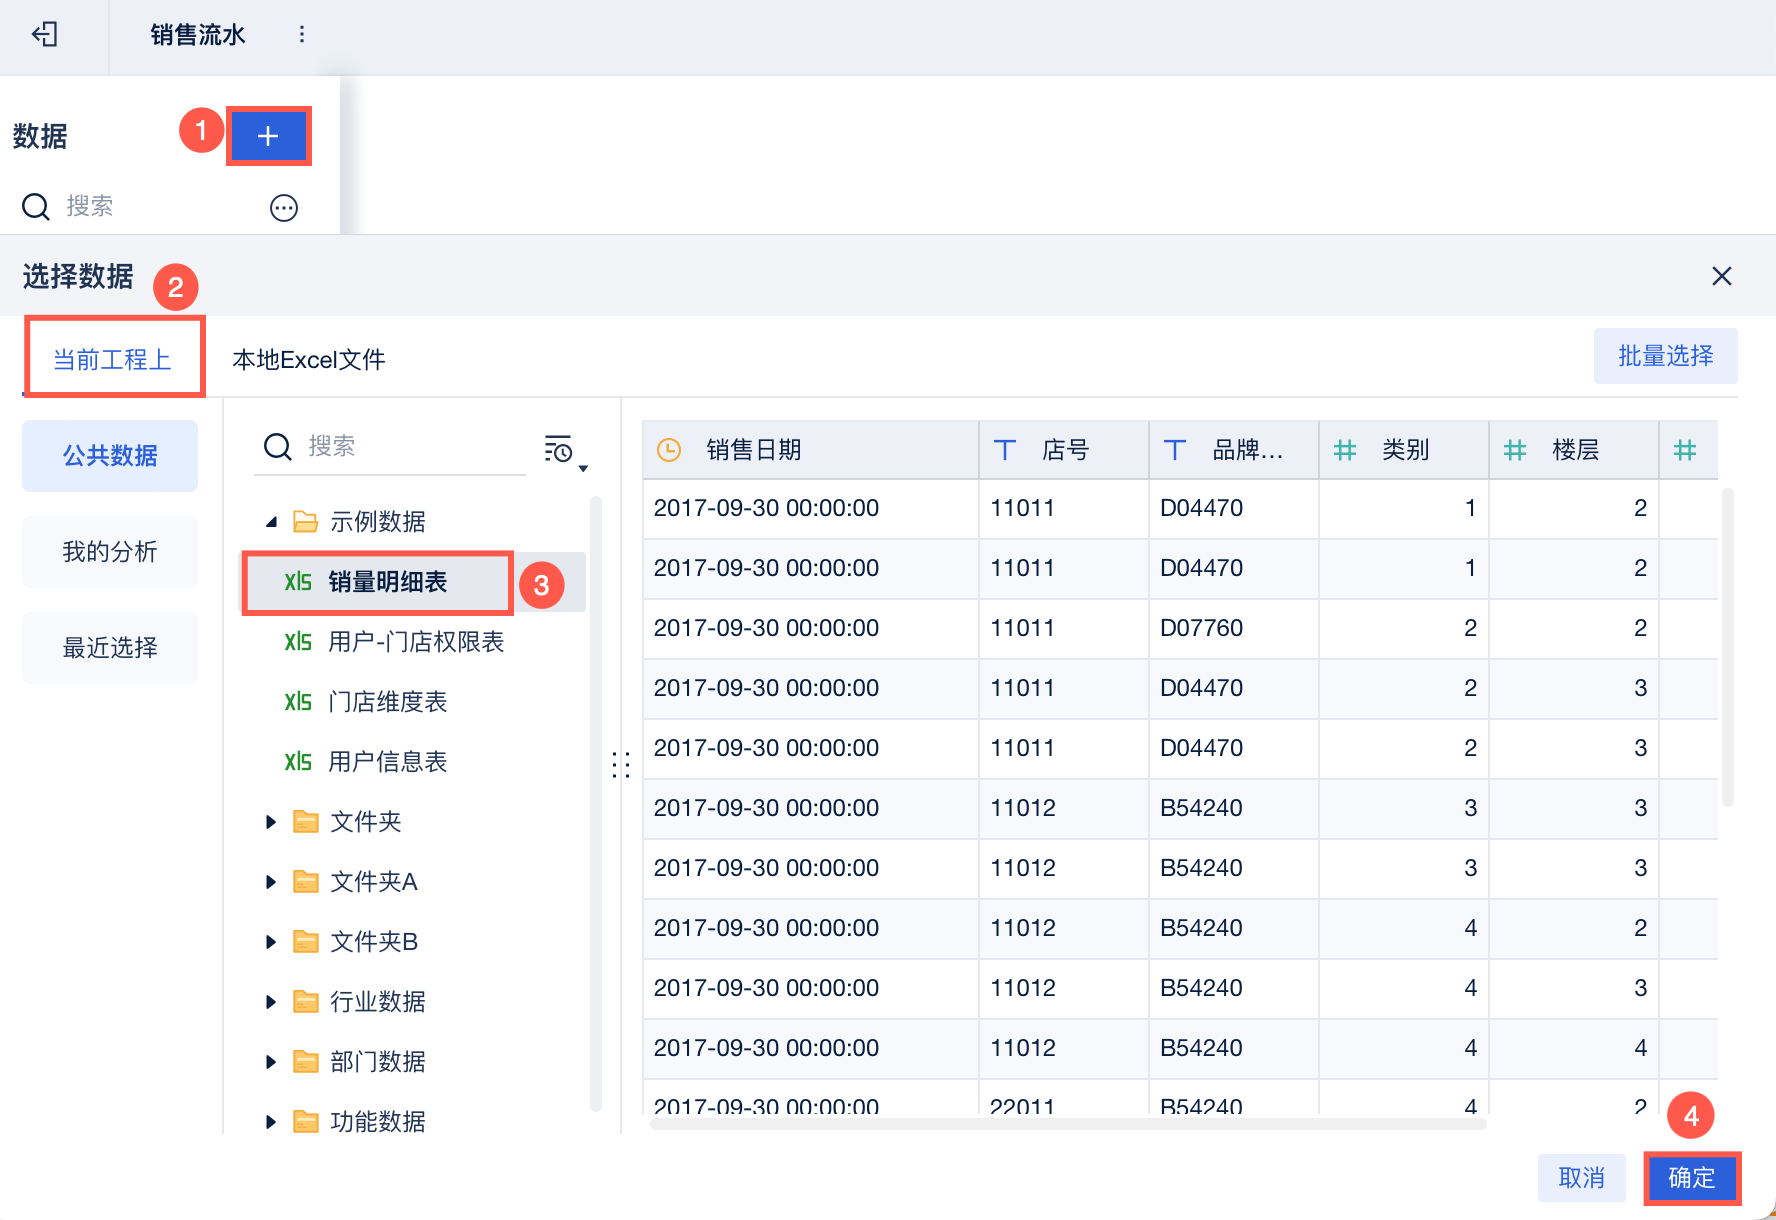Expand the 行业数据 tree node
This screenshot has width=1776, height=1220.
click(271, 1002)
